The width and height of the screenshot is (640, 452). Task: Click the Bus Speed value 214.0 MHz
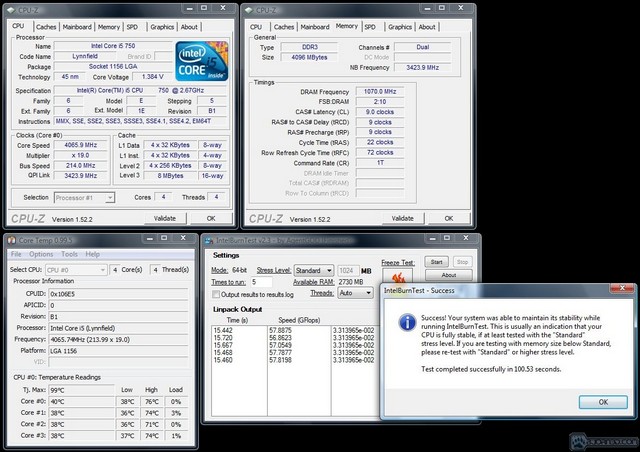pyautogui.click(x=81, y=165)
